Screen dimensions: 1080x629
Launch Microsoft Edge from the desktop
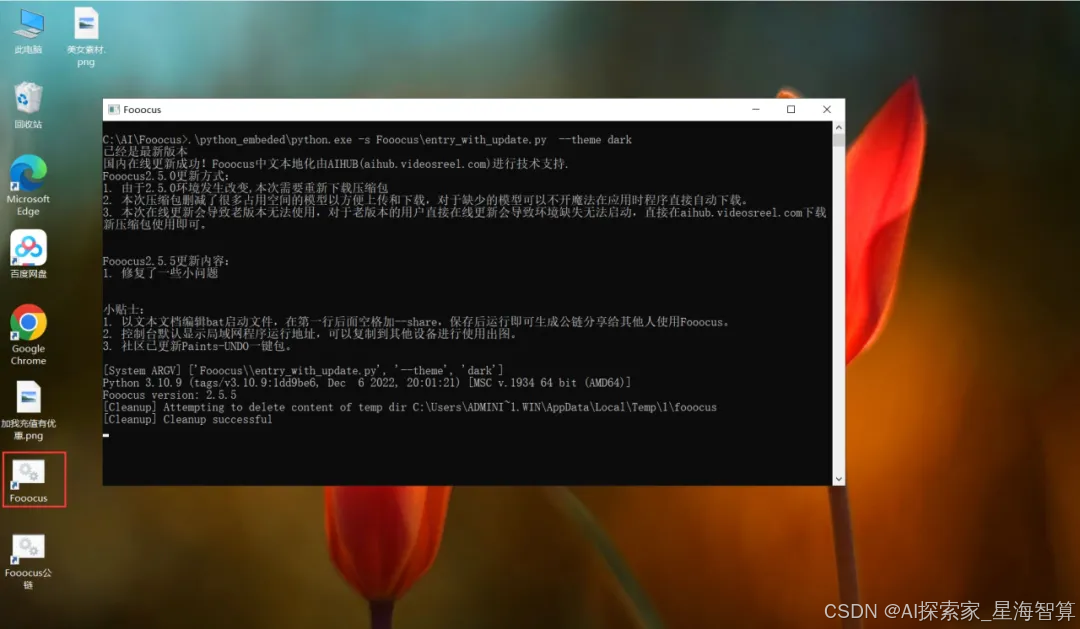(x=28, y=185)
